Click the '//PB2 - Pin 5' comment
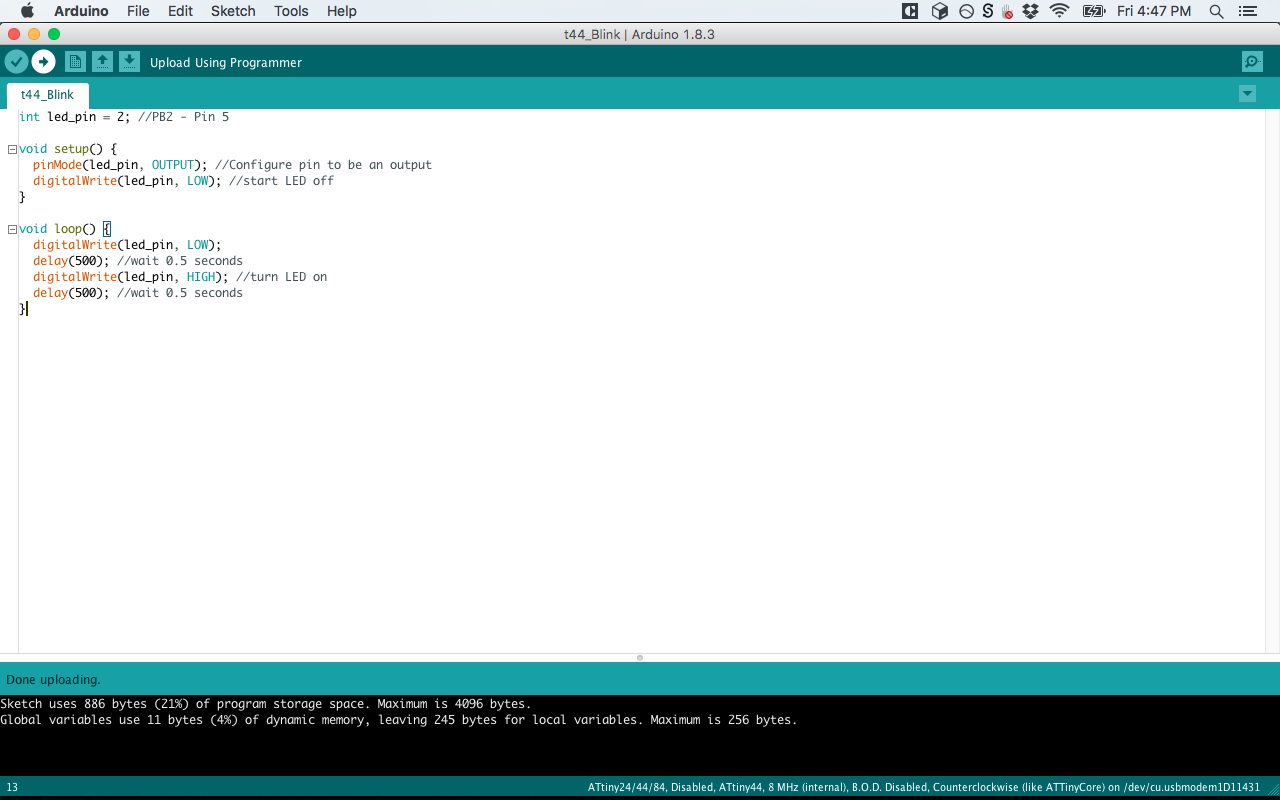Viewport: 1280px width, 800px height. (x=184, y=117)
